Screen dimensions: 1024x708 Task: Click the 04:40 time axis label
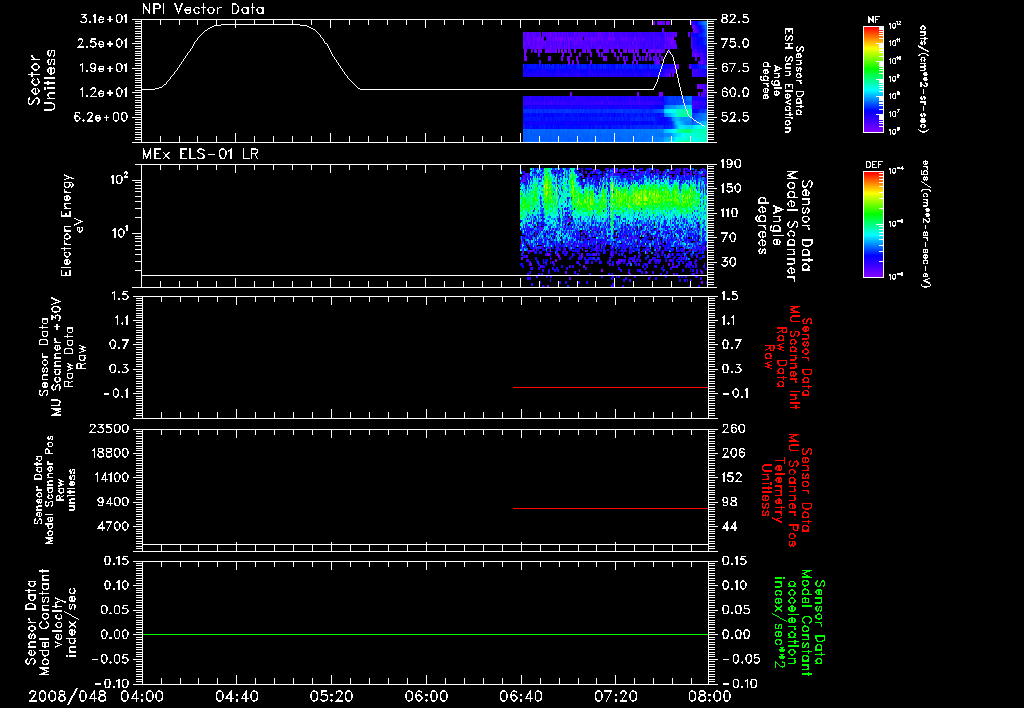pyautogui.click(x=236, y=696)
